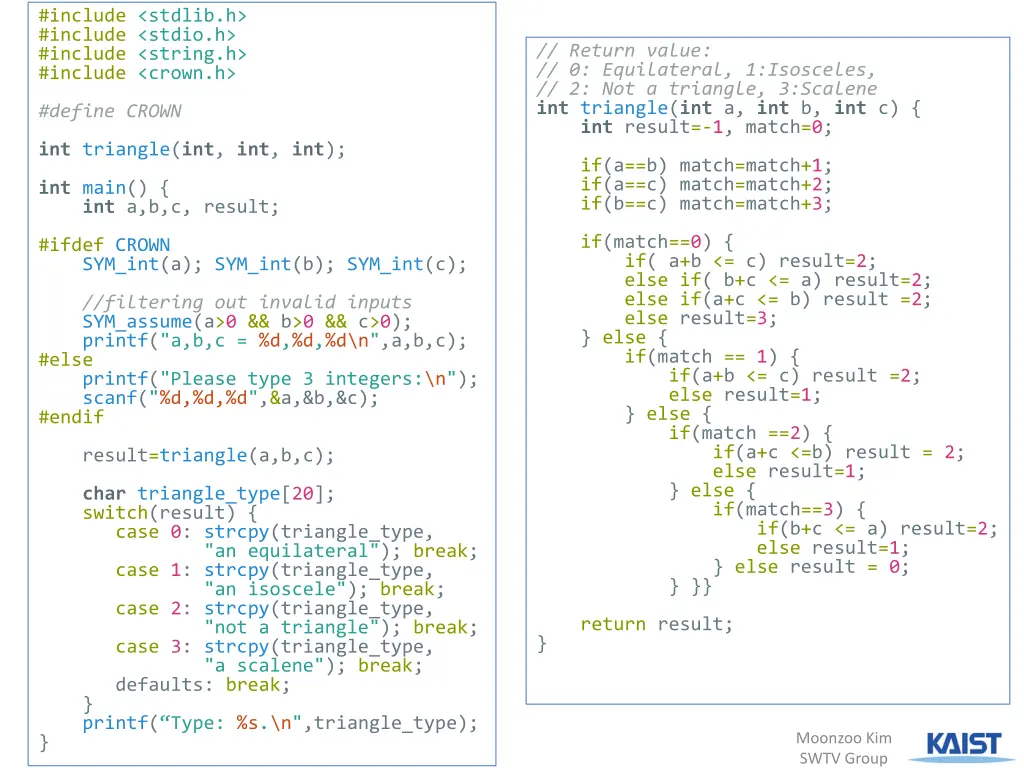
Task: Click the "} else result = 0;" line
Action: pos(810,567)
